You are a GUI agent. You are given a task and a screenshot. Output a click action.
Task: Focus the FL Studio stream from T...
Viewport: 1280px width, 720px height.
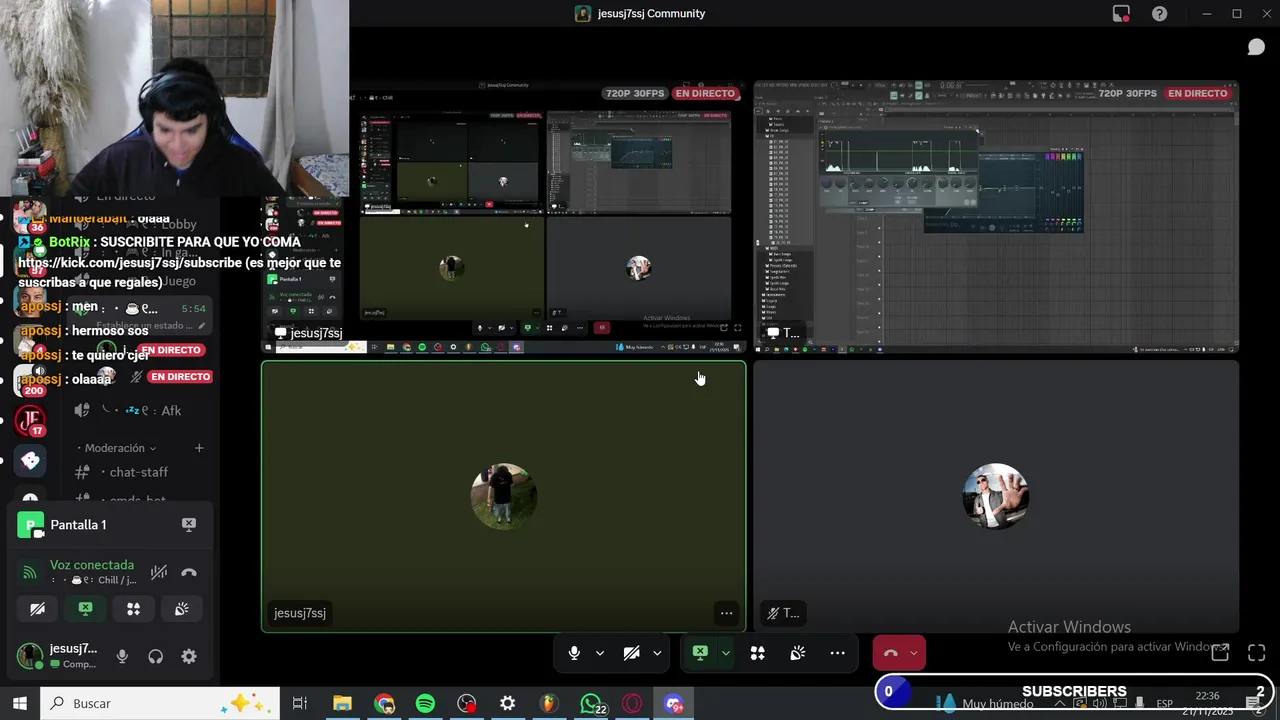[996, 217]
